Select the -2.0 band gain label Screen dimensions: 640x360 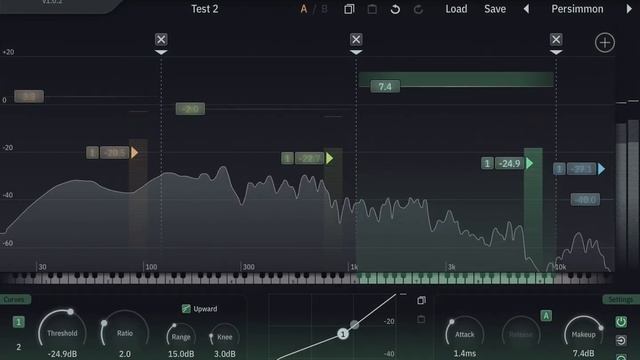(x=190, y=109)
